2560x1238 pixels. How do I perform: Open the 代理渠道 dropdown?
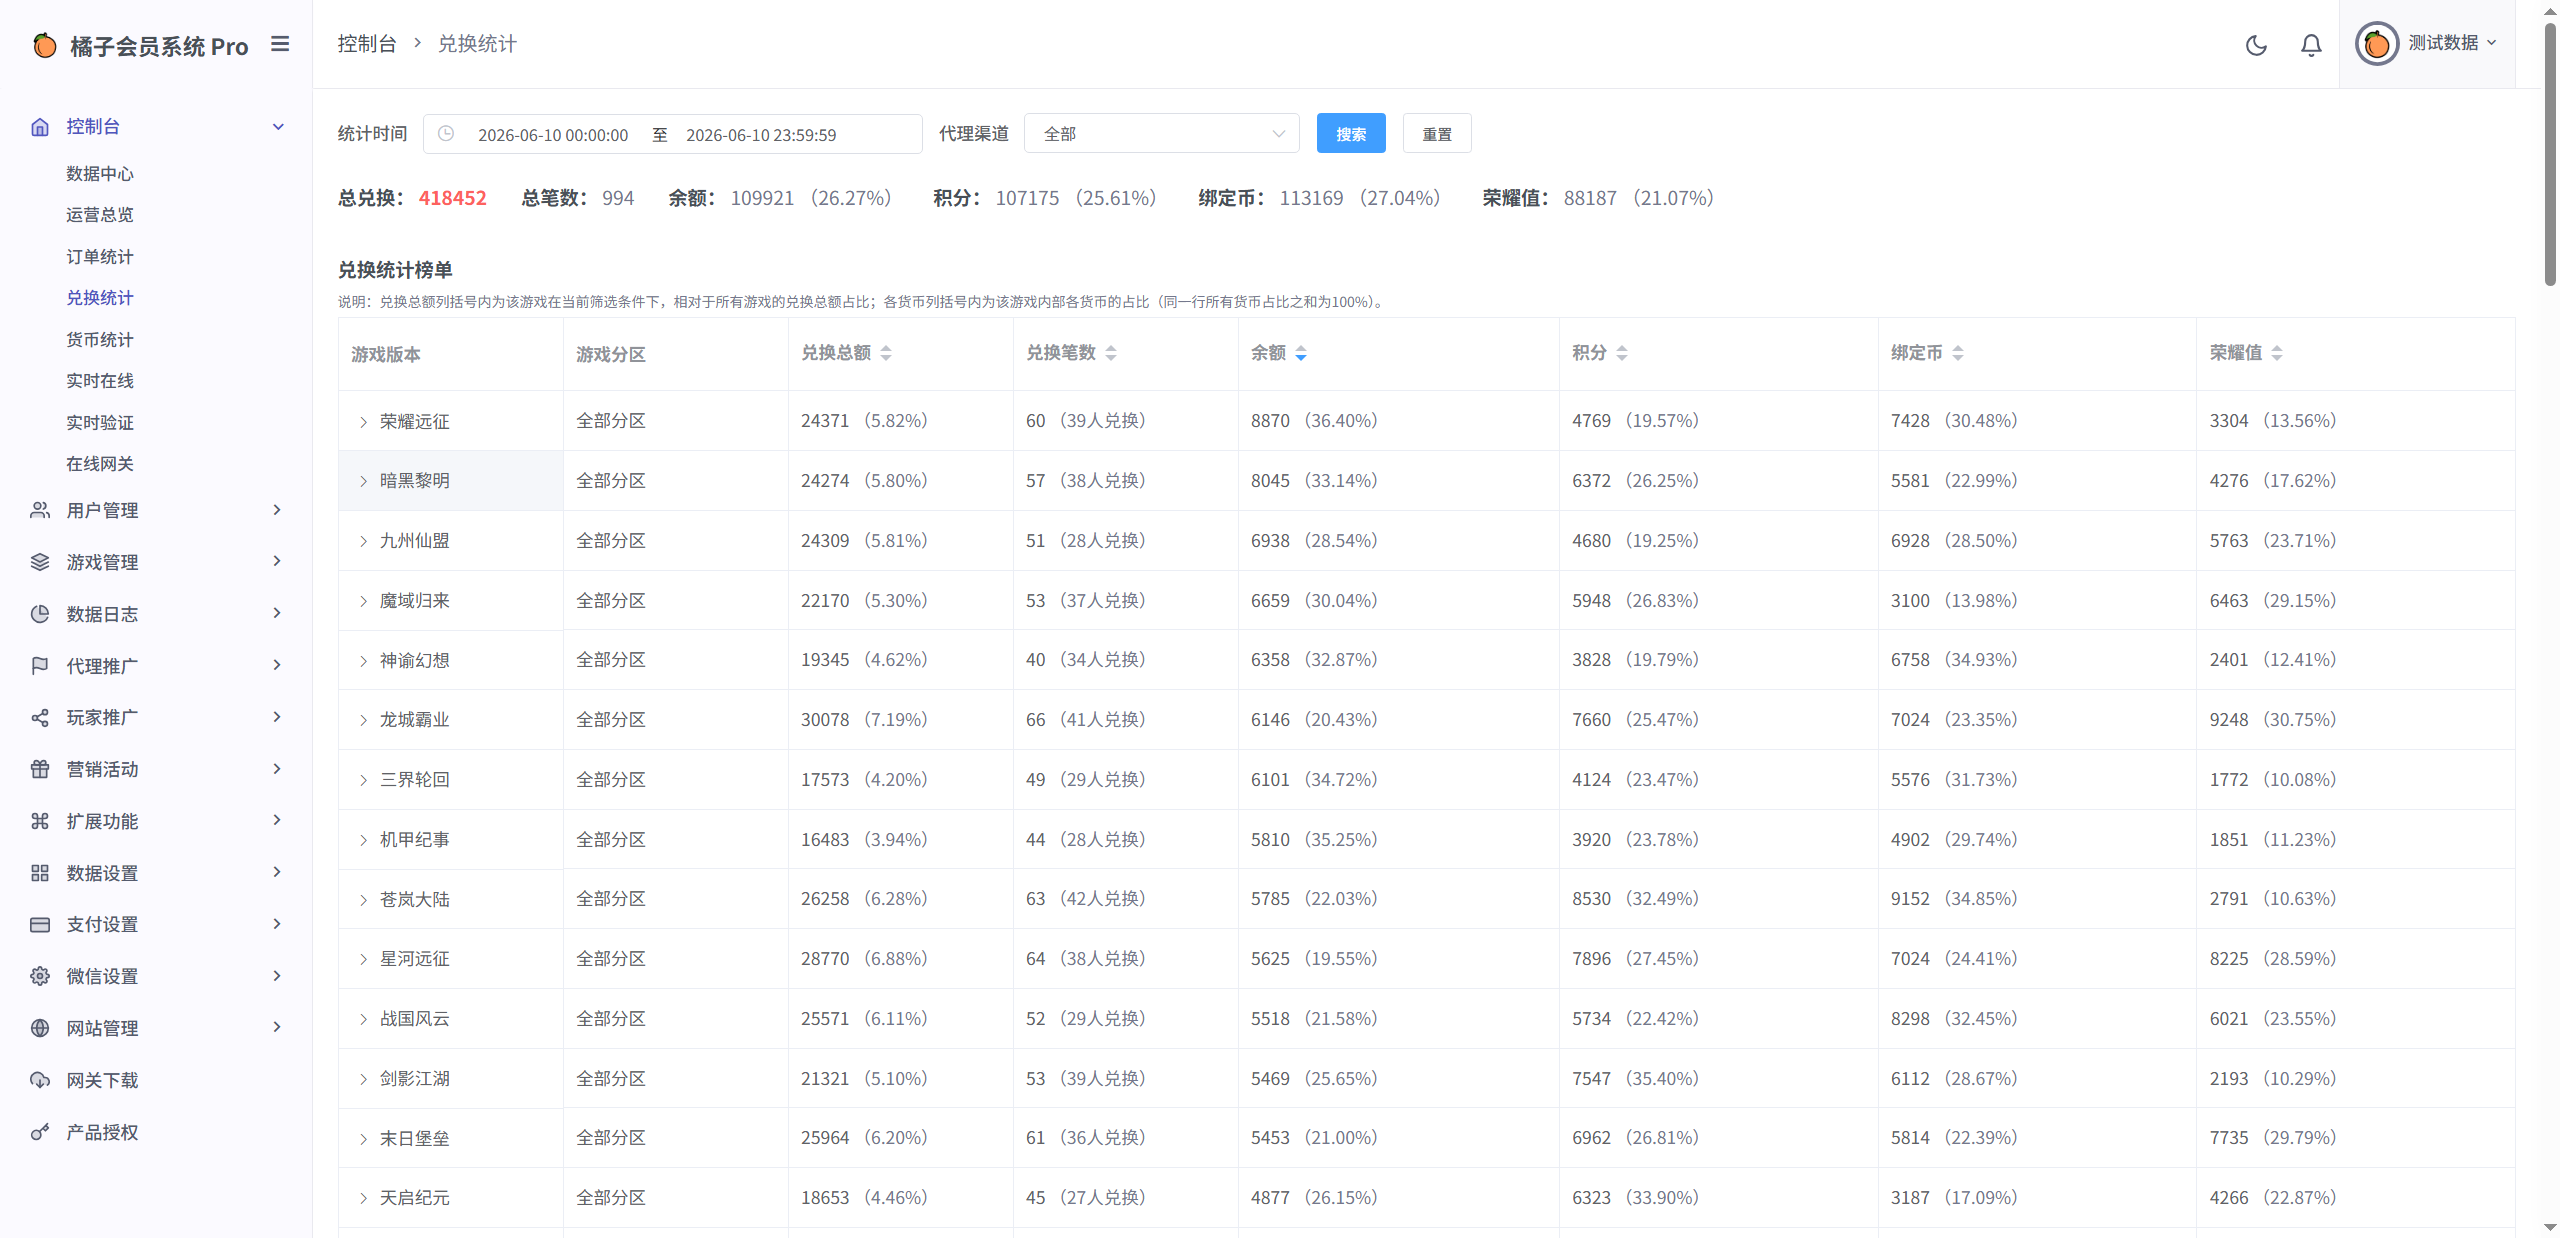pos(1161,133)
